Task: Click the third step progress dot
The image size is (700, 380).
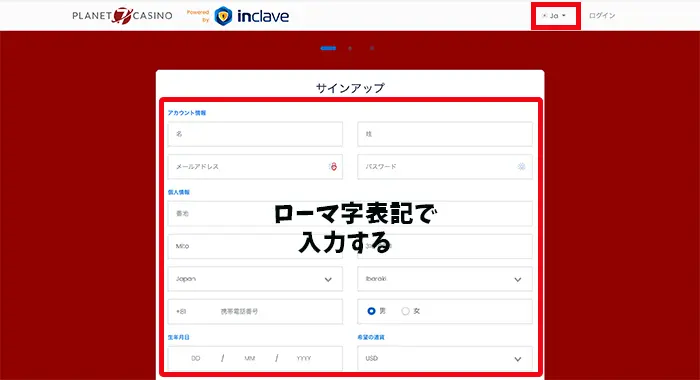Action: (x=371, y=48)
